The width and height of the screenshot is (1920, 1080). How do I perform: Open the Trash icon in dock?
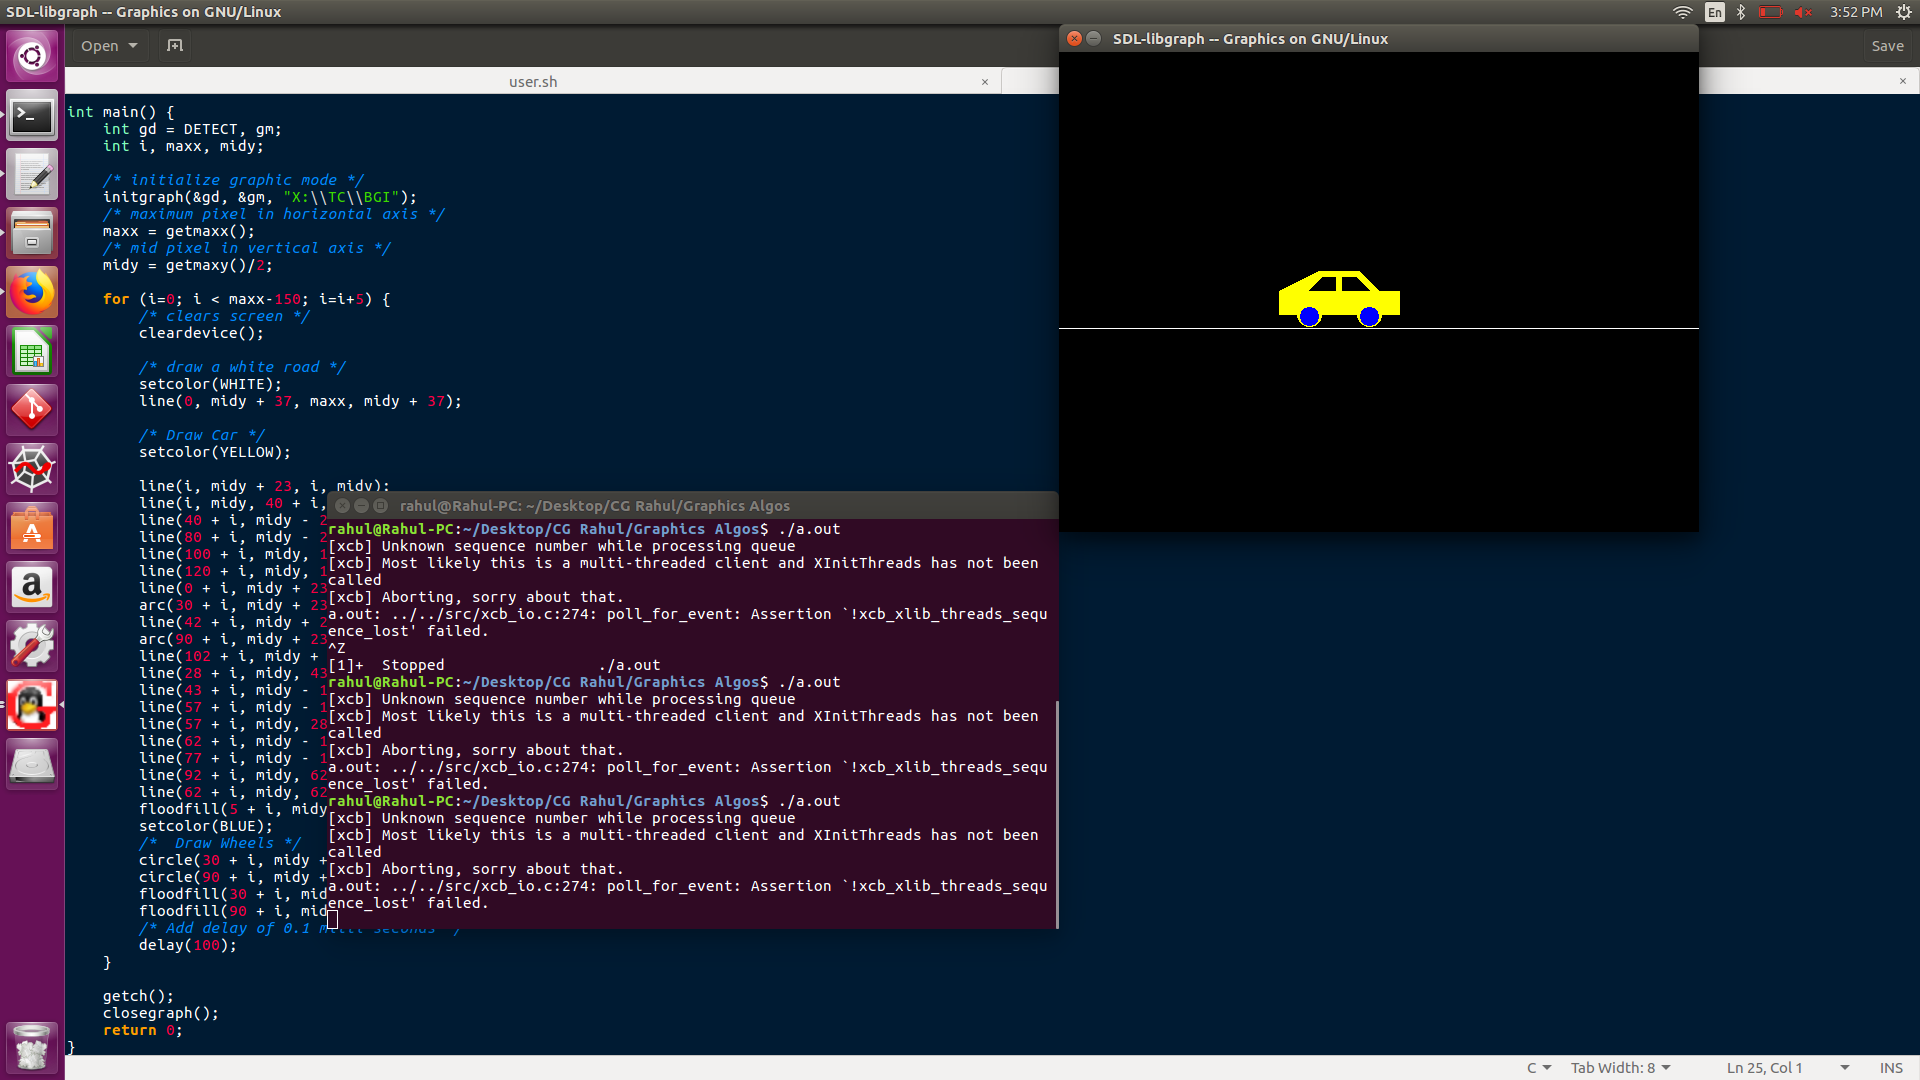tap(32, 1047)
